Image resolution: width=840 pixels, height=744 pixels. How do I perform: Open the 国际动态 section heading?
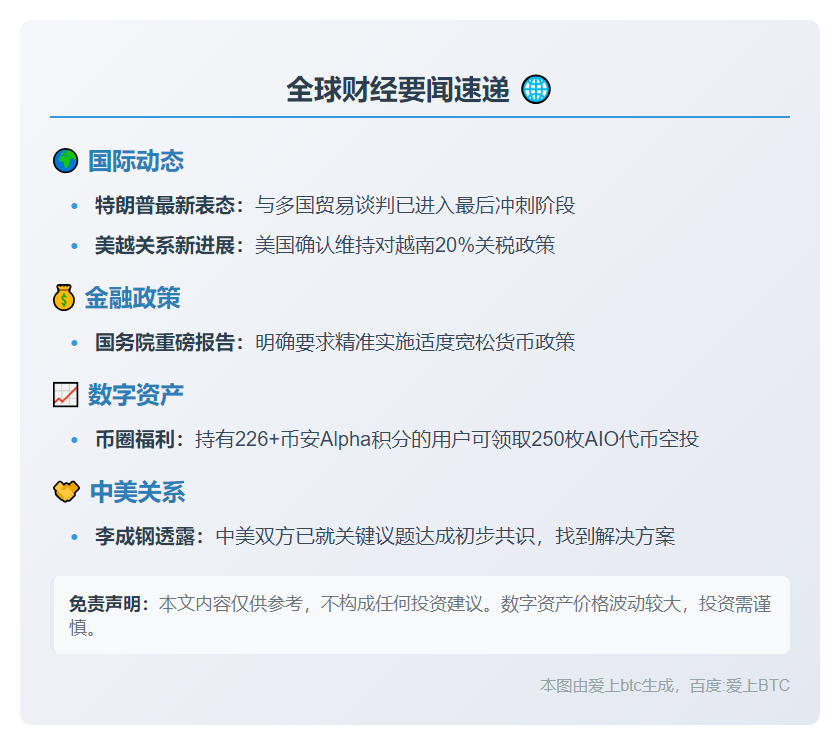point(136,161)
